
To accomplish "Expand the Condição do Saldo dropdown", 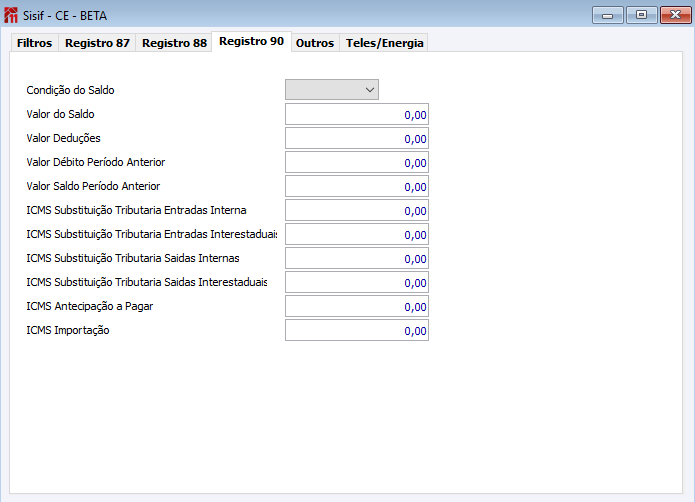I will tap(332, 90).
